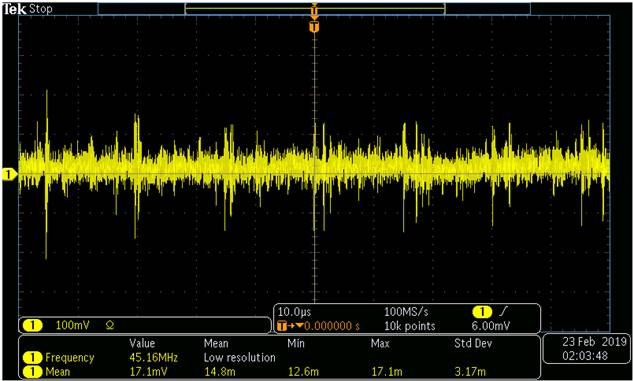Click the 10k points record length readout
633x381 pixels.
pos(410,326)
